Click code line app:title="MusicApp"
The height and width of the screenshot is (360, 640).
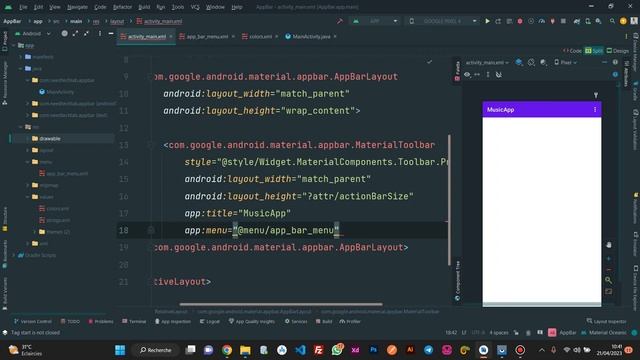tap(238, 213)
